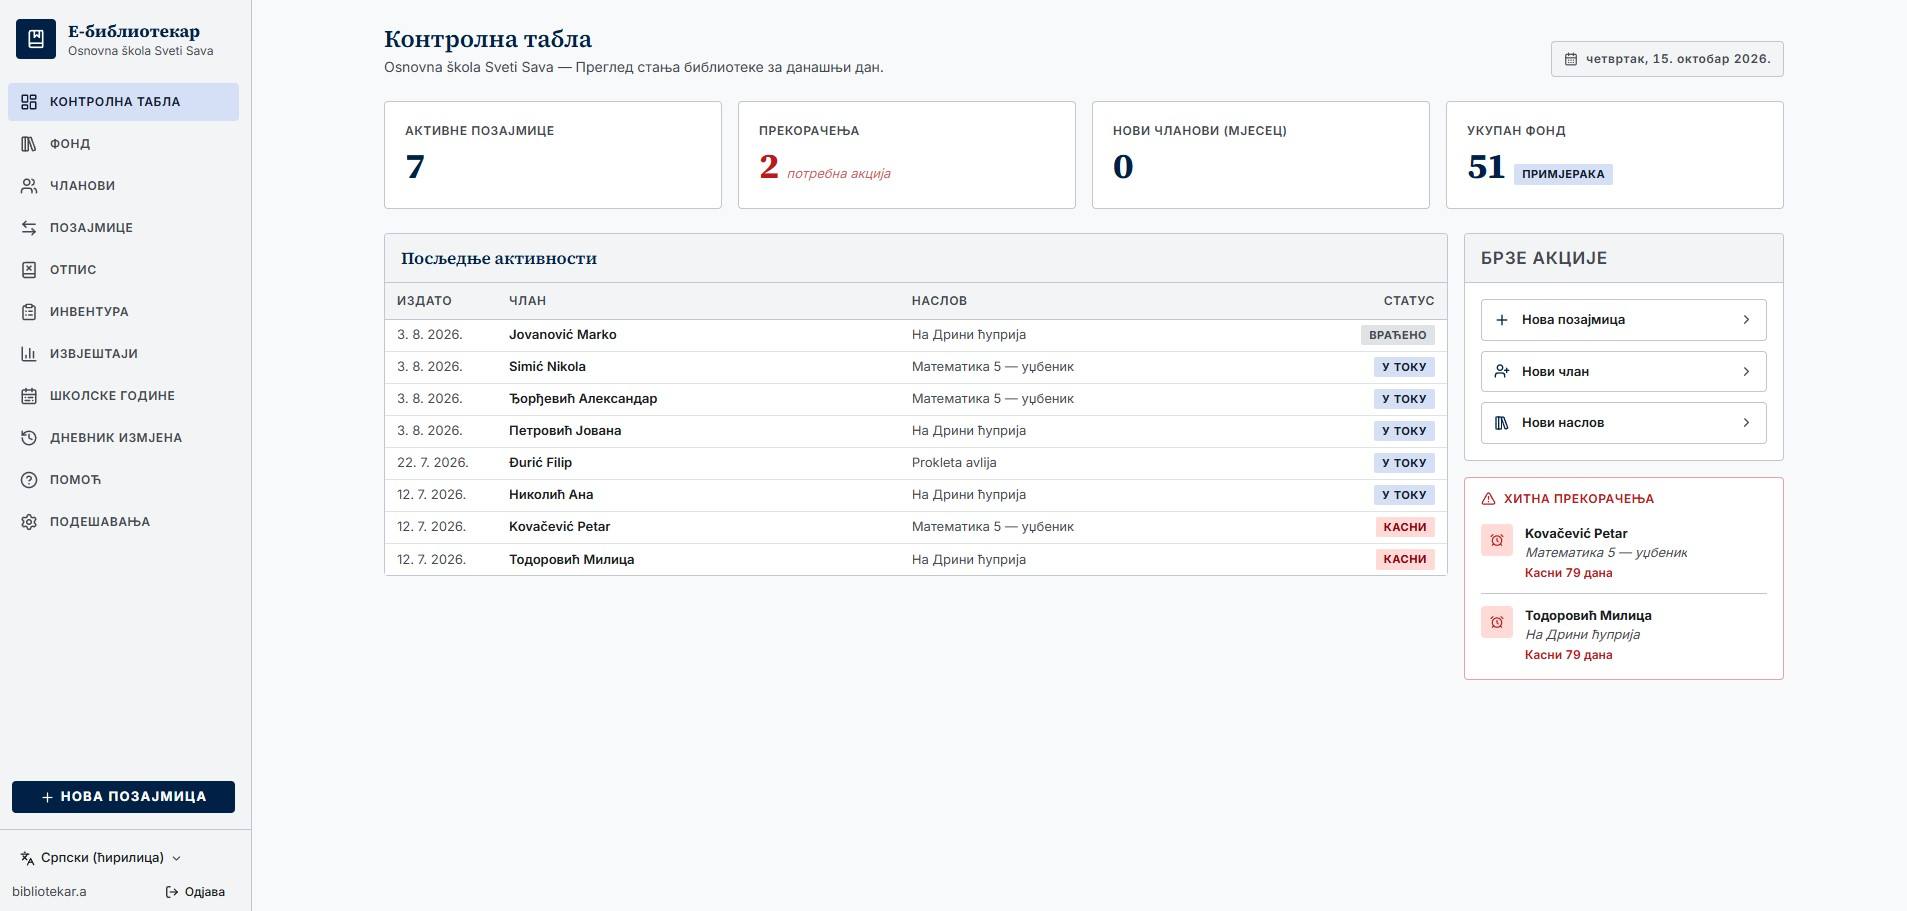Open the Jovanović Marko activity row

[x=915, y=335]
